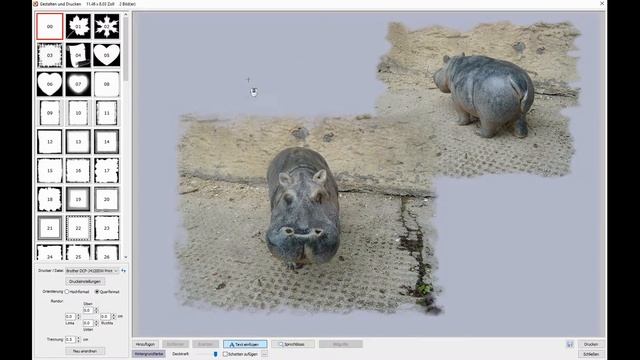Viewport: 640px width, 360px height.
Task: Open shadow options ellipsis button
Action: [264, 354]
